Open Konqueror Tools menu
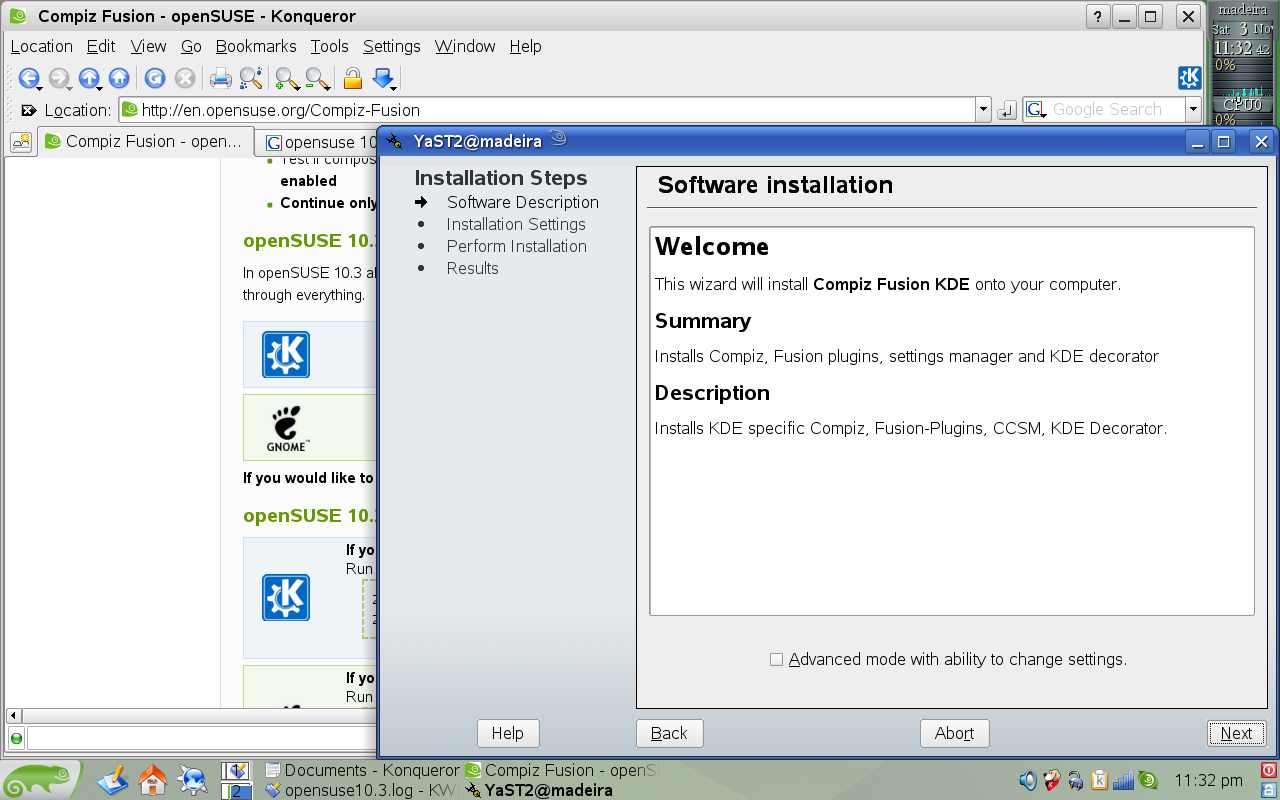1280x800 pixels. click(329, 46)
